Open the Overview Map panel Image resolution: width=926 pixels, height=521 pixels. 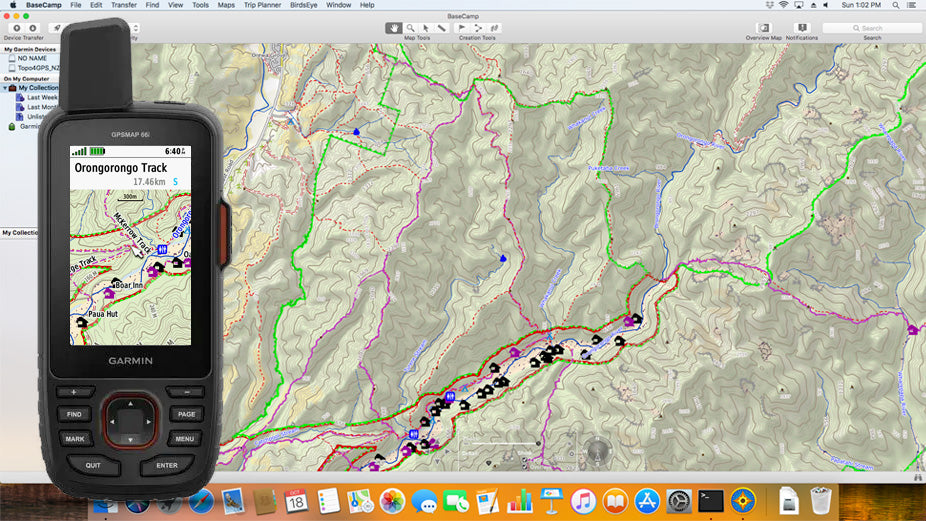point(764,28)
